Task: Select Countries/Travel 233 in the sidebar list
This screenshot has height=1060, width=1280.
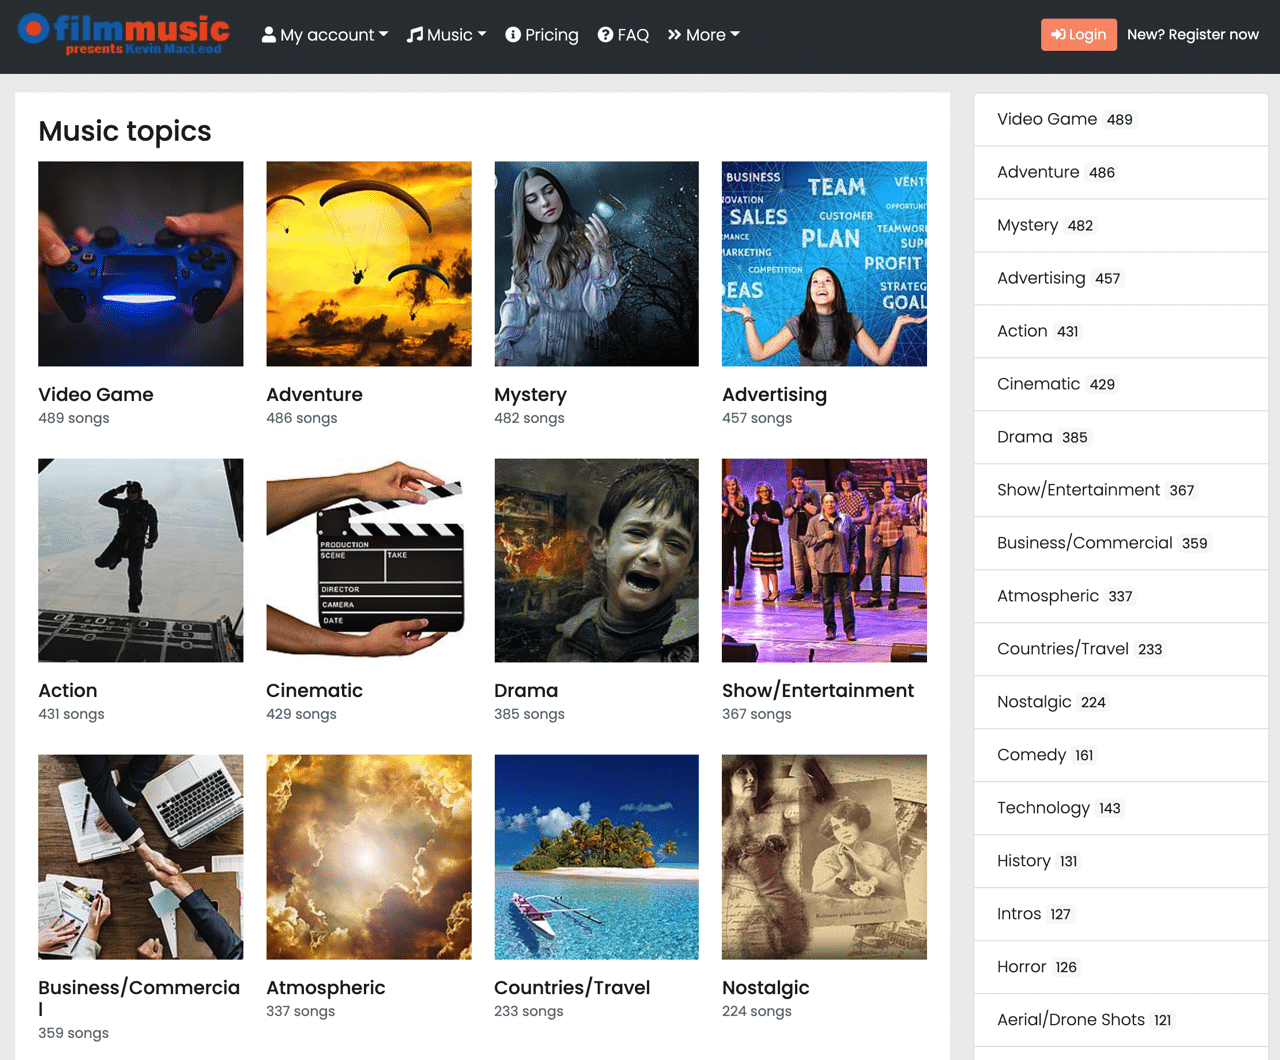Action: 1121,649
